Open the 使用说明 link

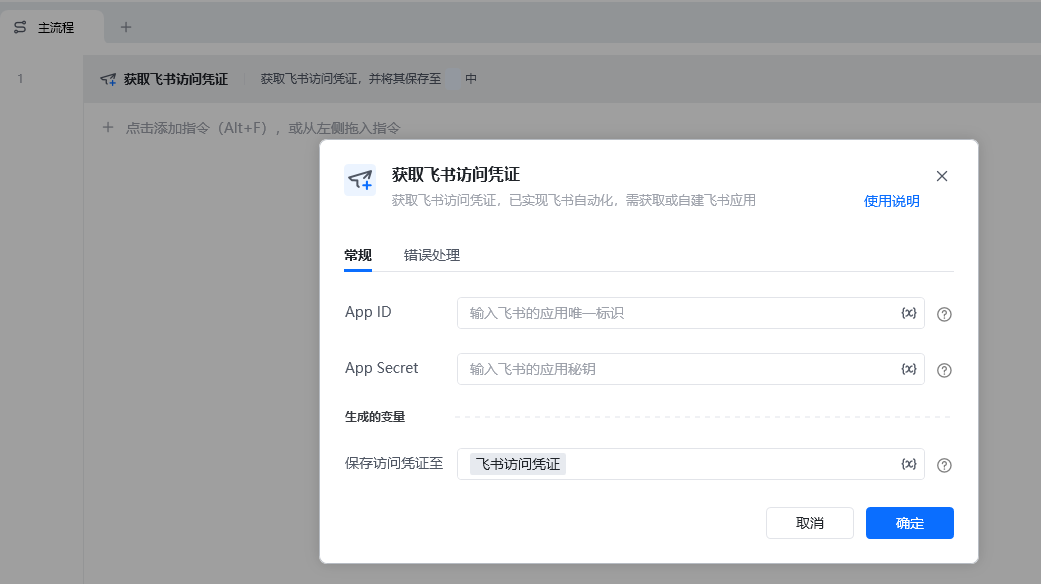coord(891,201)
